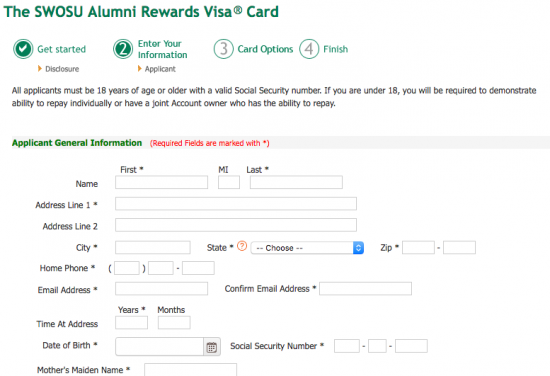Click the first Zip code box

point(418,248)
